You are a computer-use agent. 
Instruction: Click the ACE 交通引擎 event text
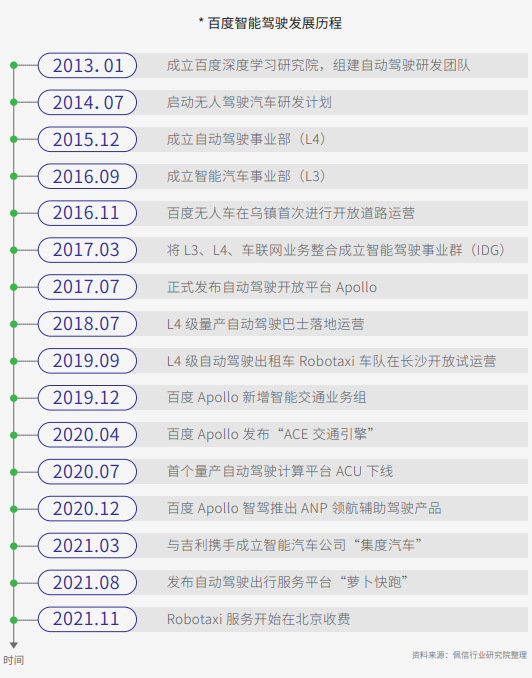pyautogui.click(x=270, y=434)
